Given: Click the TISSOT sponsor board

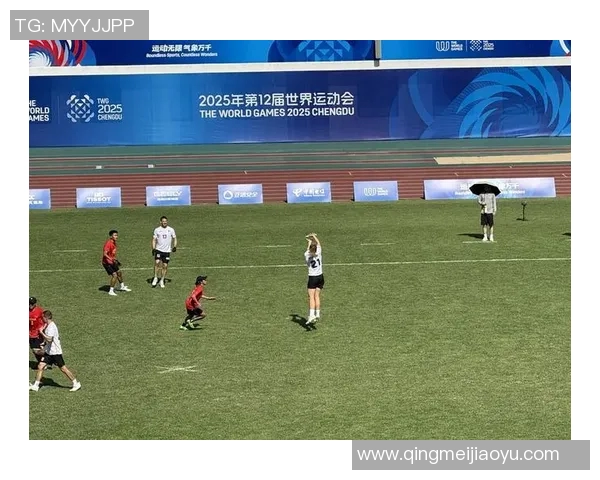Looking at the screenshot, I should click(99, 198).
